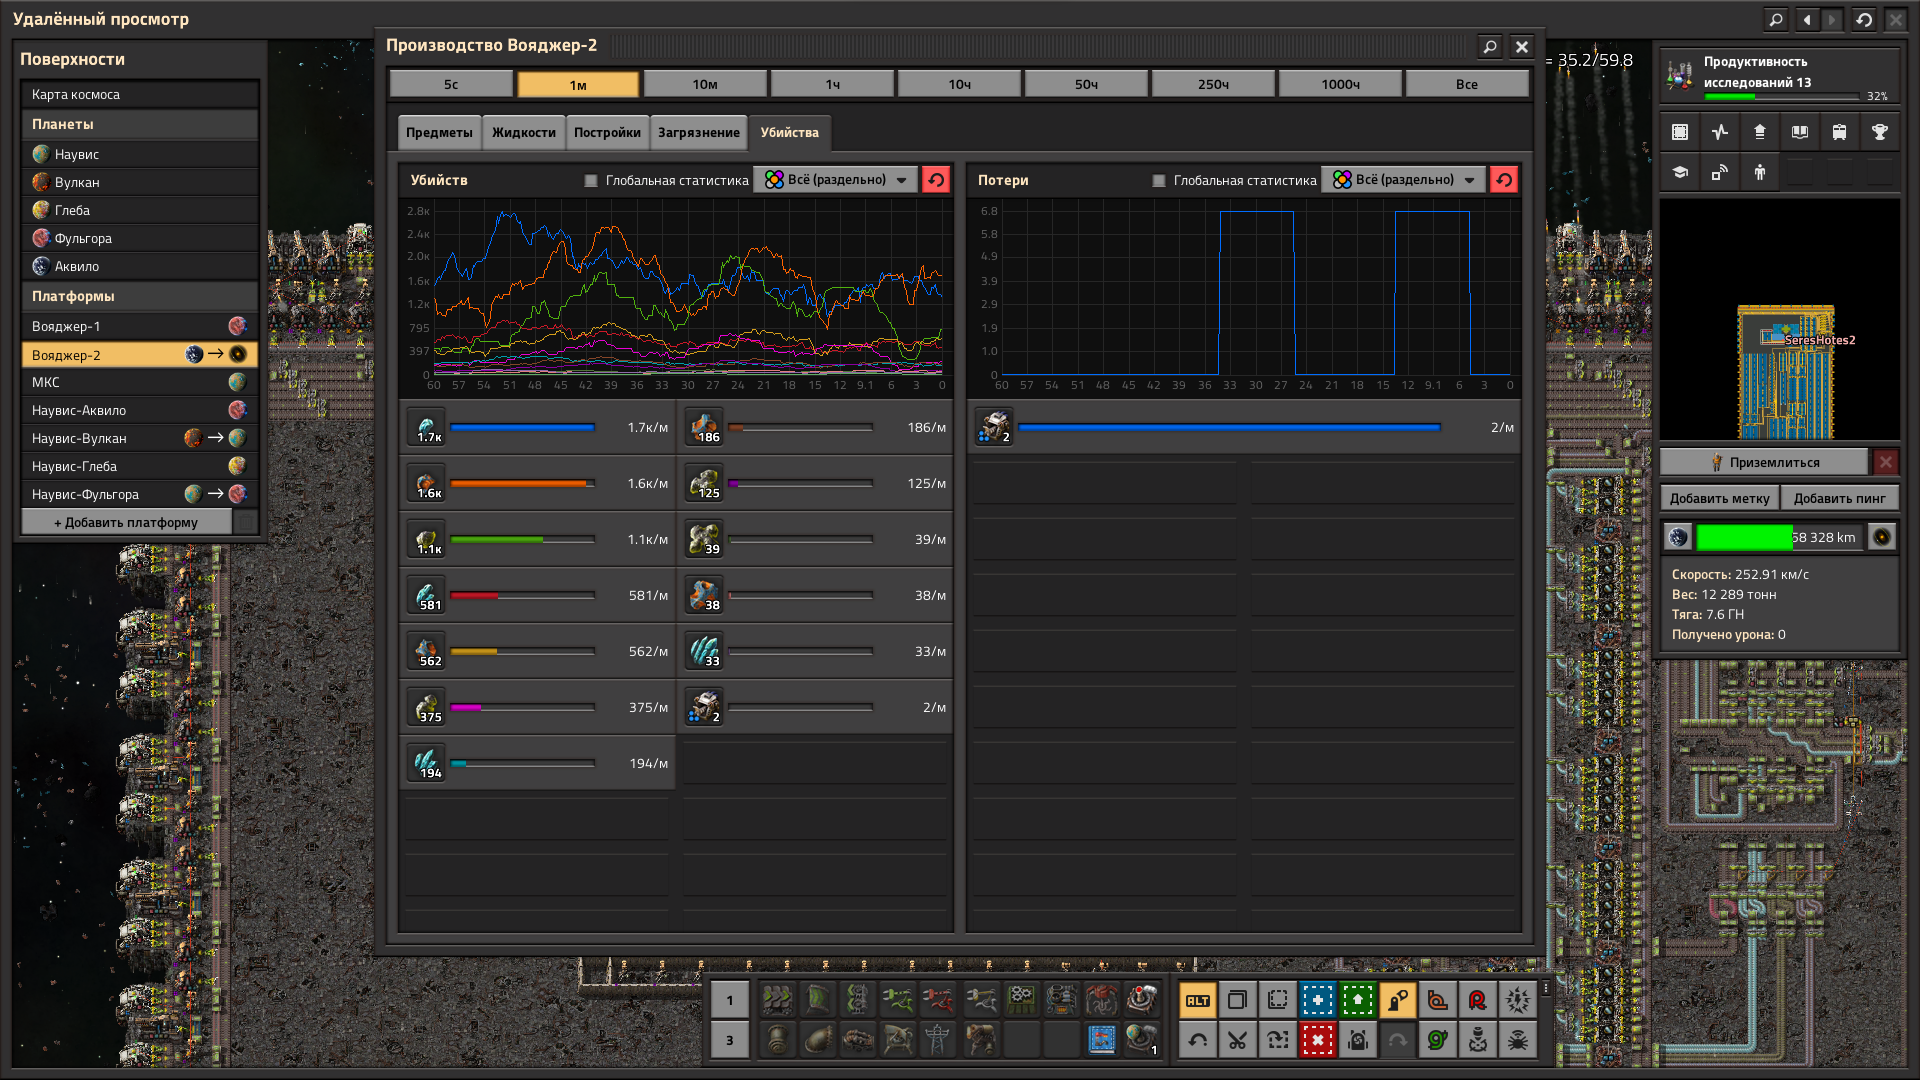Click Добавить платформу button
Viewport: 1920px width, 1080px height.
click(x=126, y=522)
